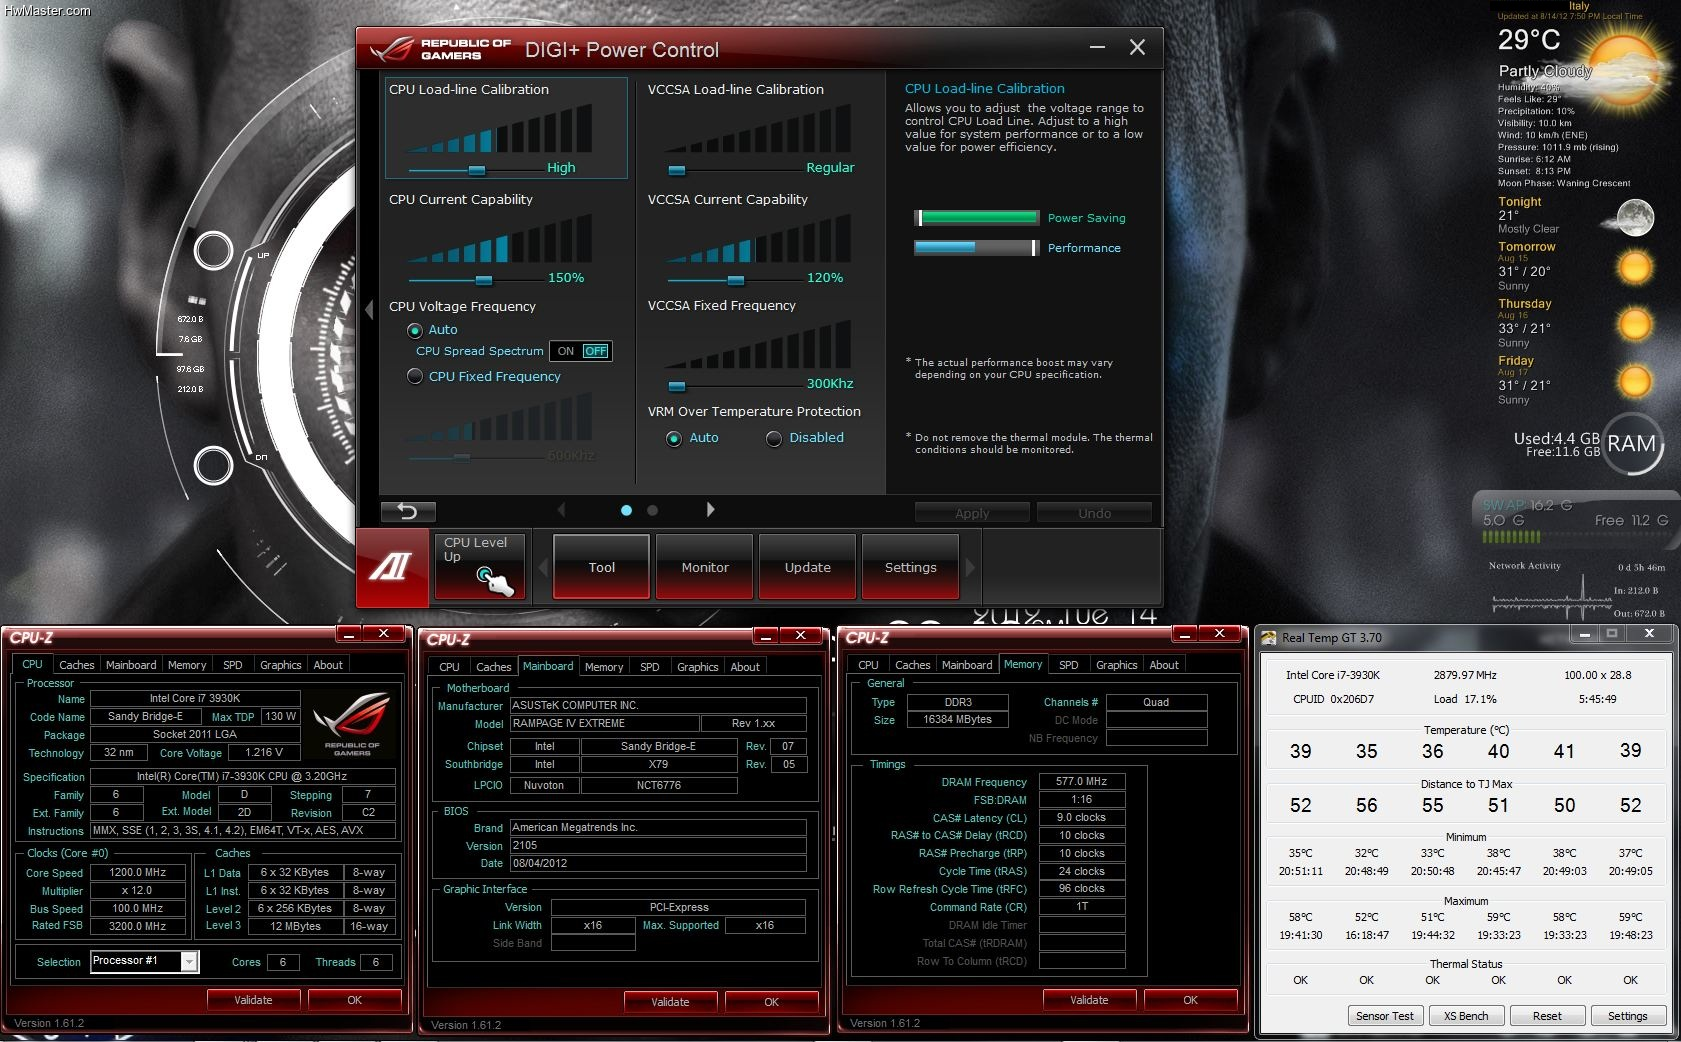This screenshot has width=1681, height=1042.
Task: Click the UP circle on desktop gadget
Action: pyautogui.click(x=213, y=250)
